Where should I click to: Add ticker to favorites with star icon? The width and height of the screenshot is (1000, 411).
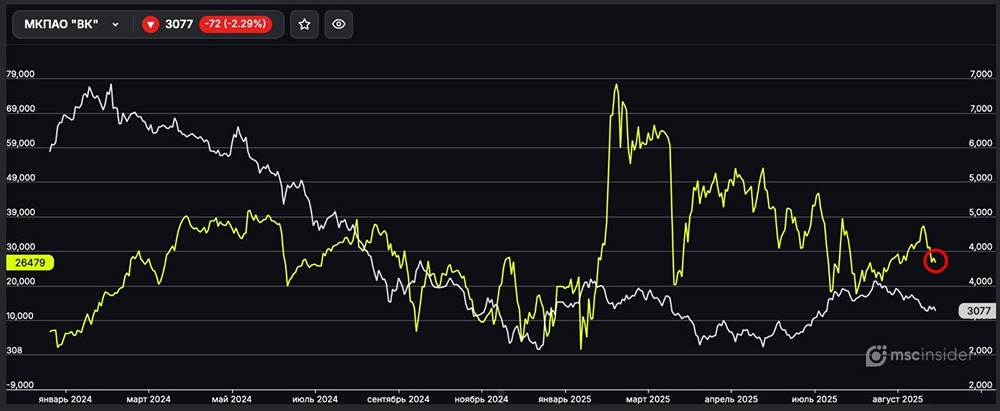coord(304,24)
